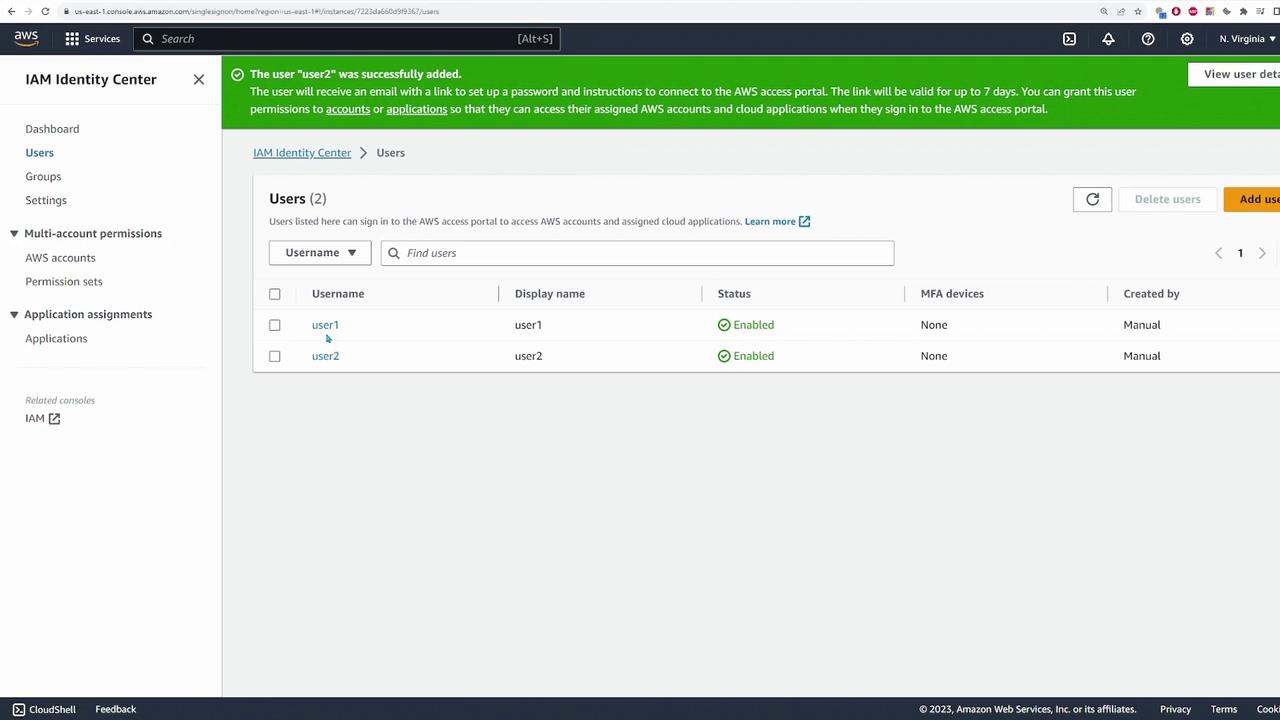Go to the previous page of users
The width and height of the screenshot is (1280, 720).
(1218, 253)
